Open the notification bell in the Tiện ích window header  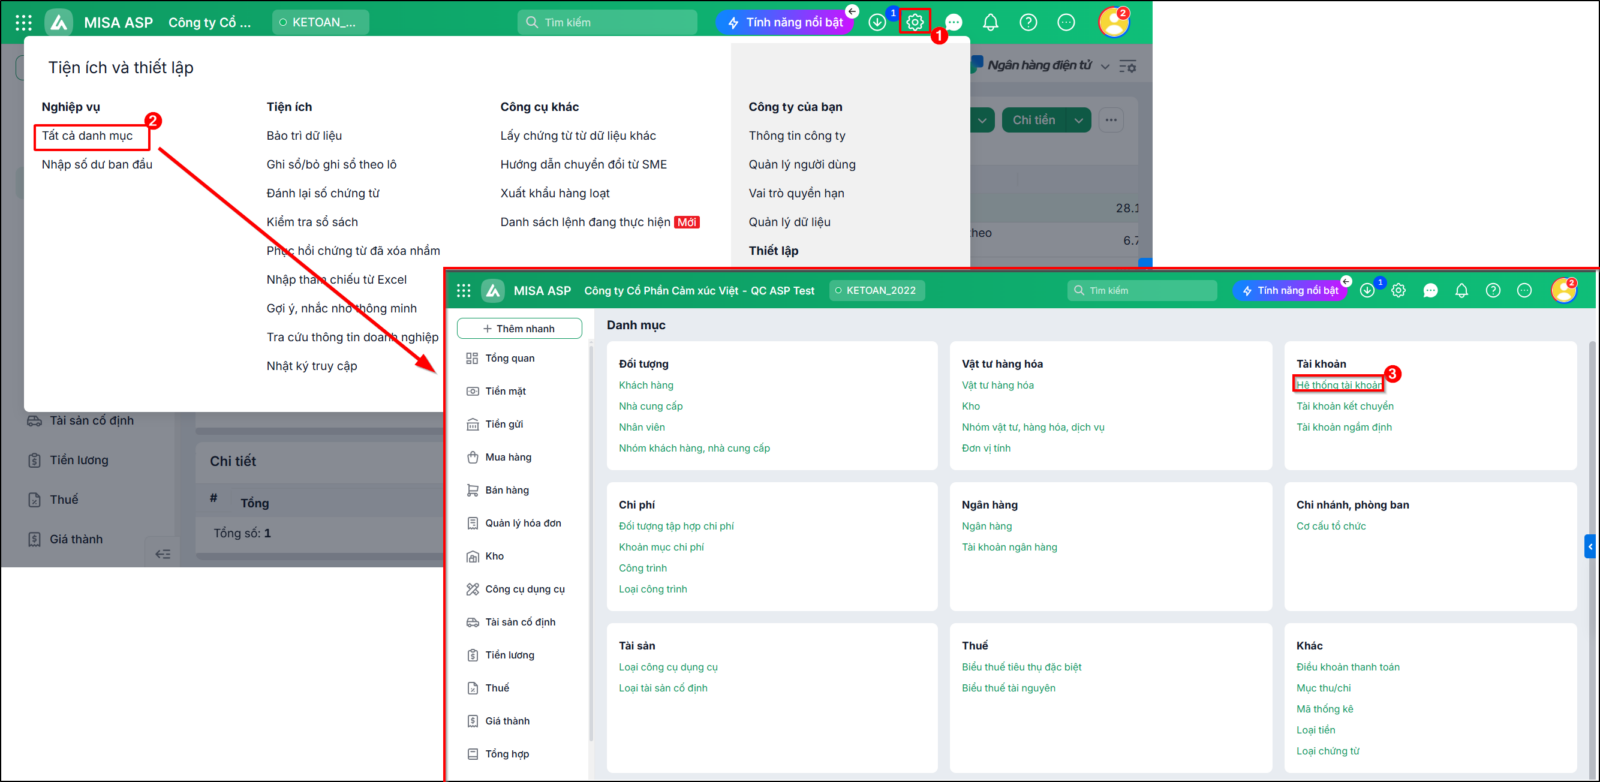tap(991, 22)
